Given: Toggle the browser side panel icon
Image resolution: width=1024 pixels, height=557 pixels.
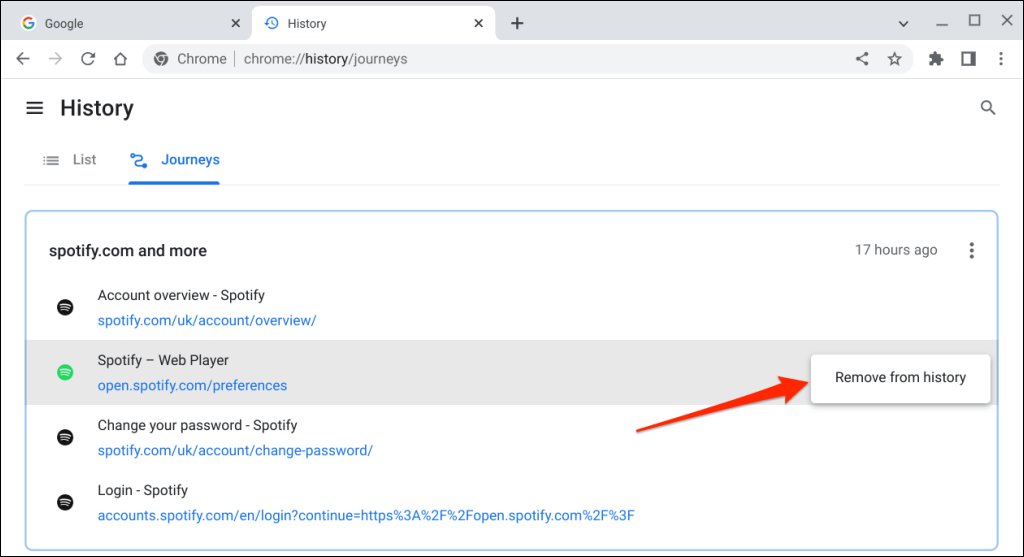Looking at the screenshot, I should [x=968, y=59].
